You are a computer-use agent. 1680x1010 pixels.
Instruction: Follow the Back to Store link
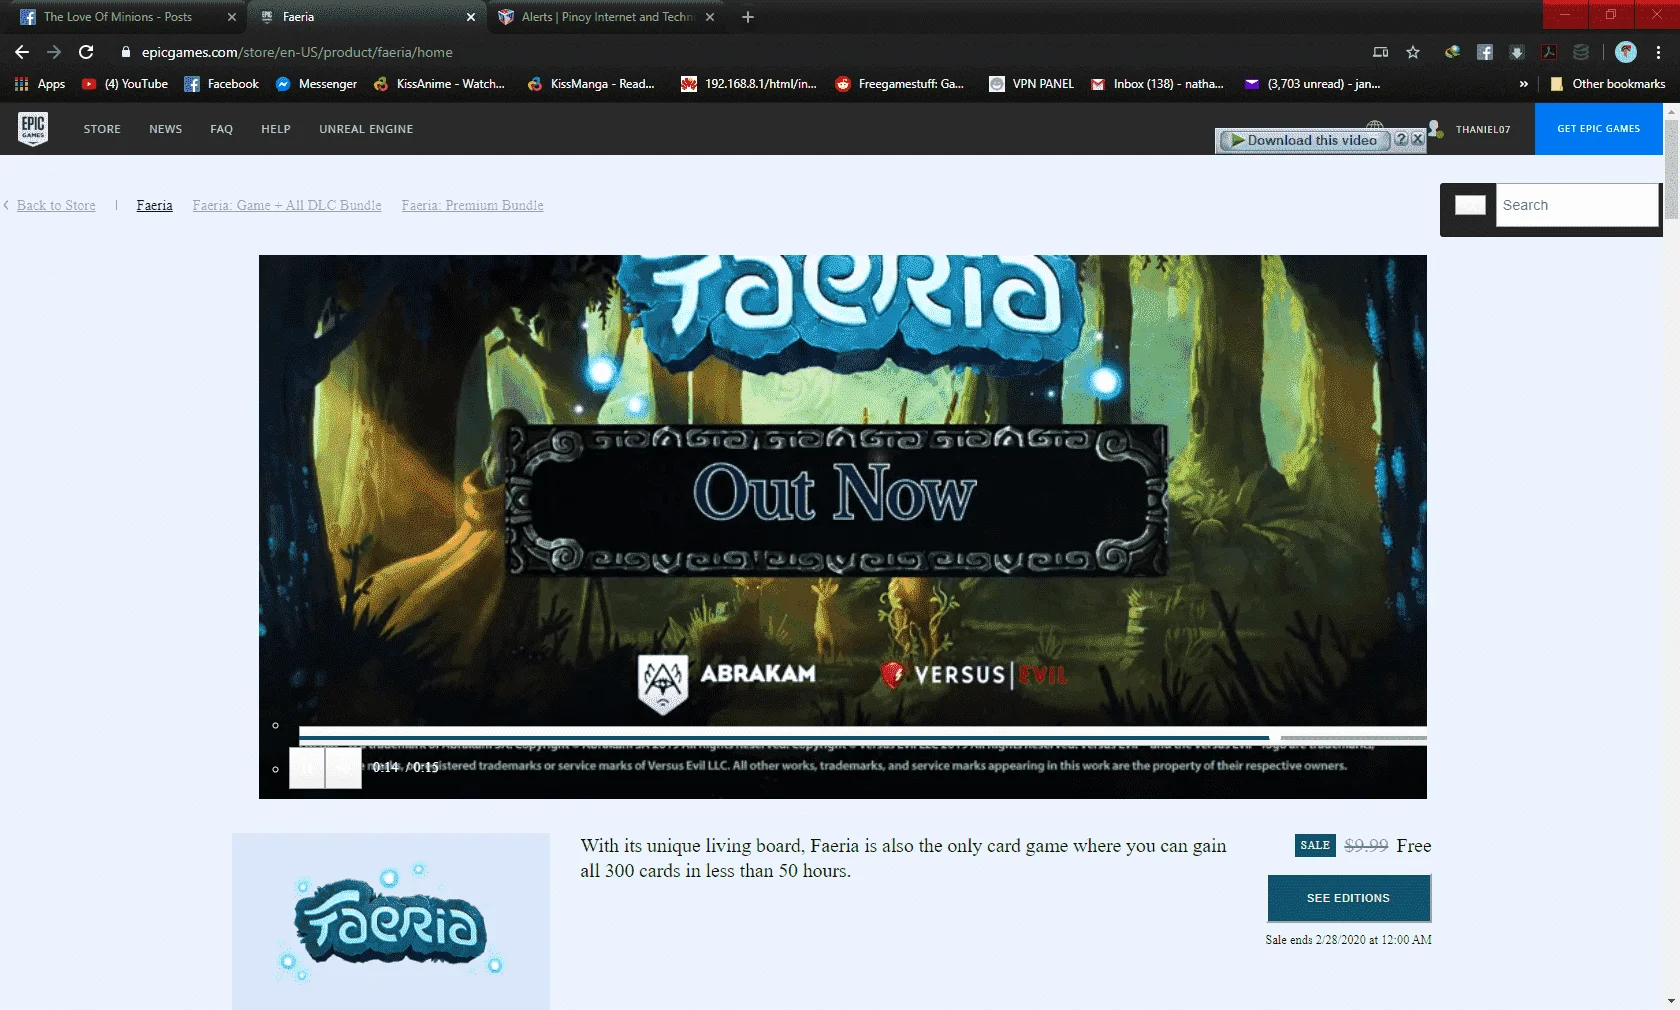[56, 205]
